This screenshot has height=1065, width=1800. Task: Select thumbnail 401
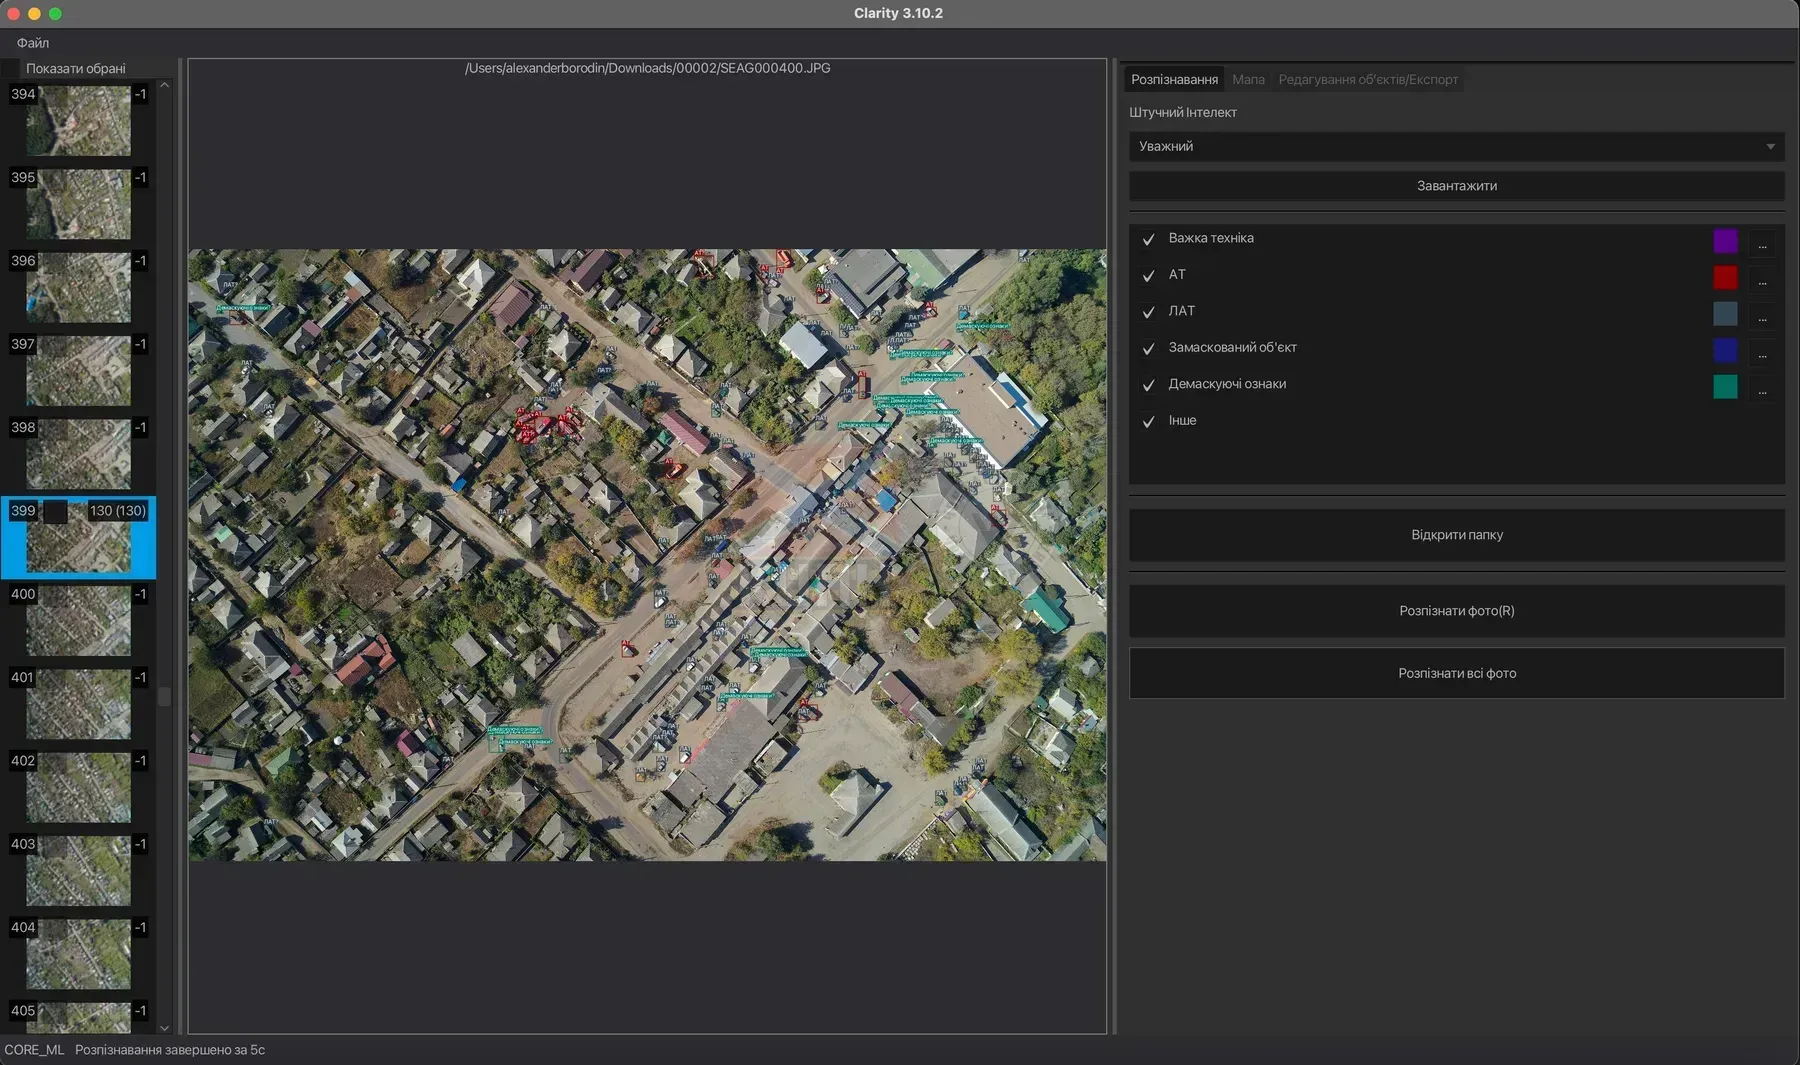coord(78,704)
